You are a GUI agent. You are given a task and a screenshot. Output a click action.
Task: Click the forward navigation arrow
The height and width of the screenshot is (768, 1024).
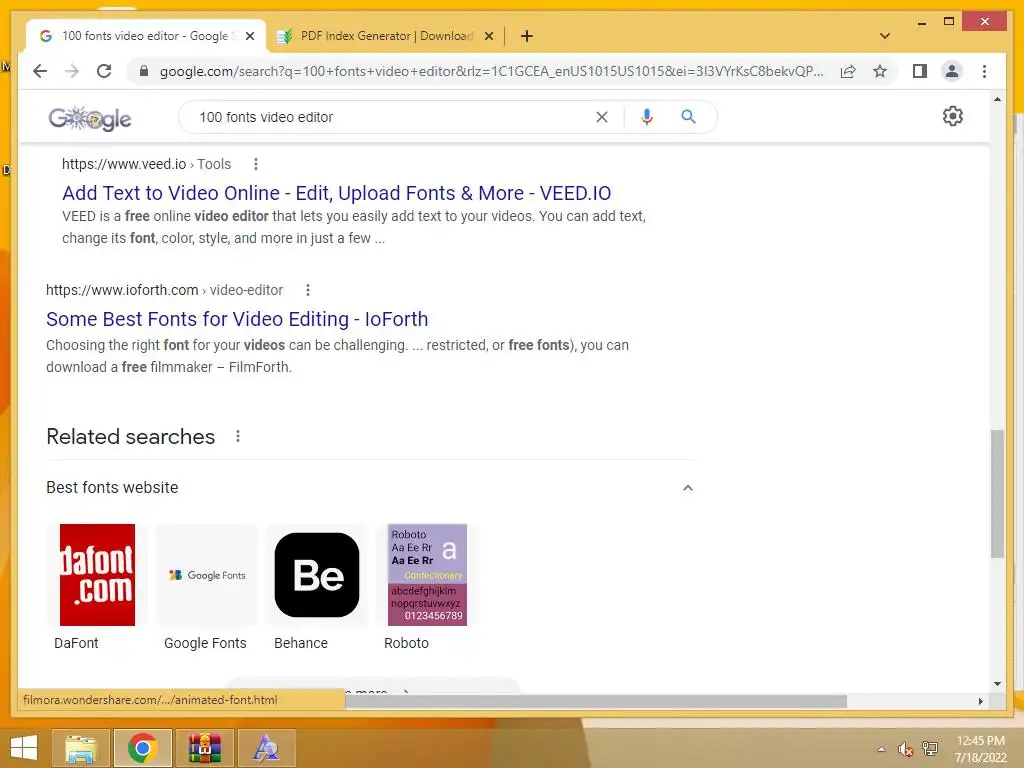[x=72, y=71]
